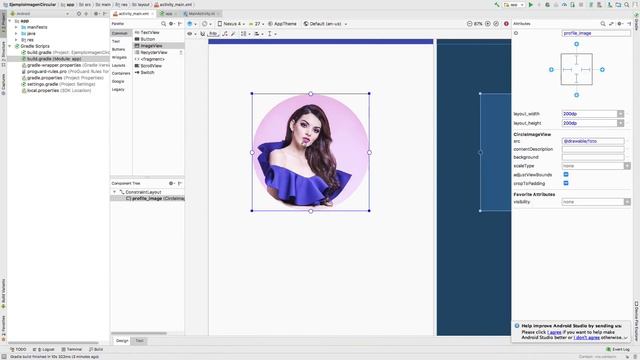640x360 pixels.
Task: Switch to the app editor tab
Action: 169,13
